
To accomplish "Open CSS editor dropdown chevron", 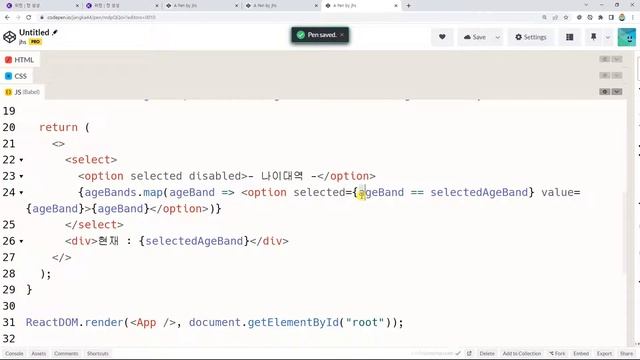I will [x=617, y=76].
